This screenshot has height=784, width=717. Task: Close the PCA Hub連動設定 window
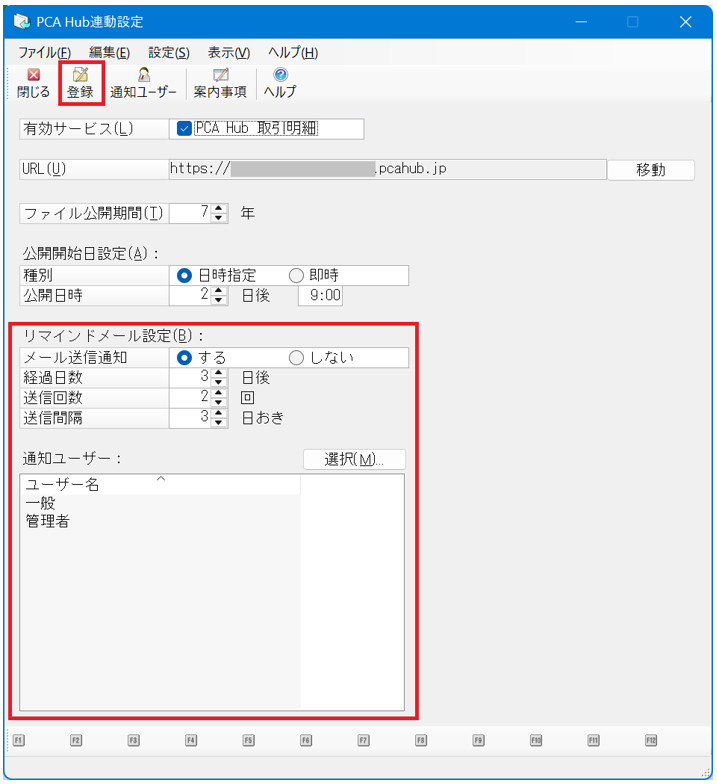click(686, 22)
